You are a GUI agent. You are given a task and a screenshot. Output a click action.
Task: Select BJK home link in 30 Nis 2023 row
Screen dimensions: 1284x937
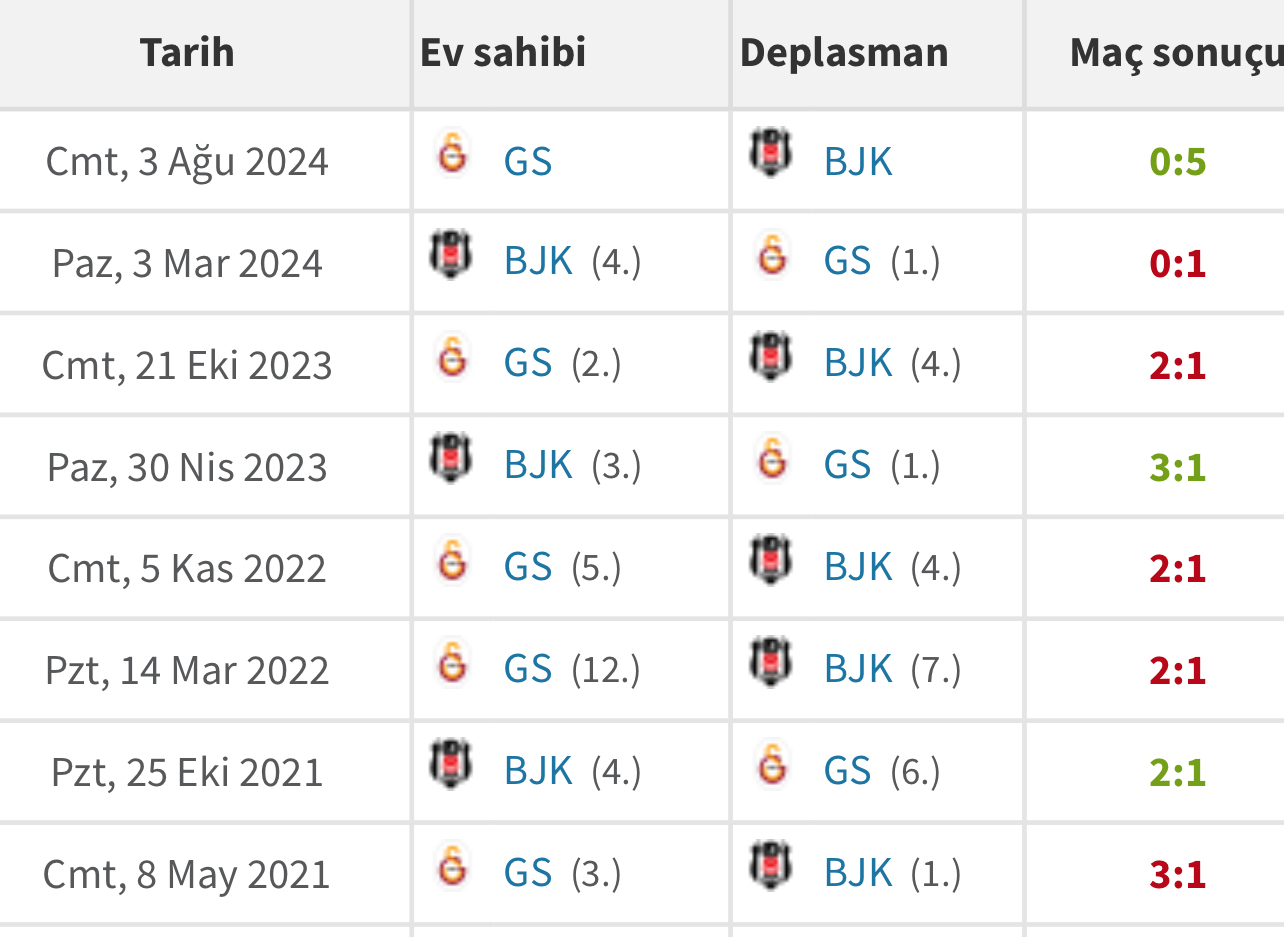(x=538, y=466)
